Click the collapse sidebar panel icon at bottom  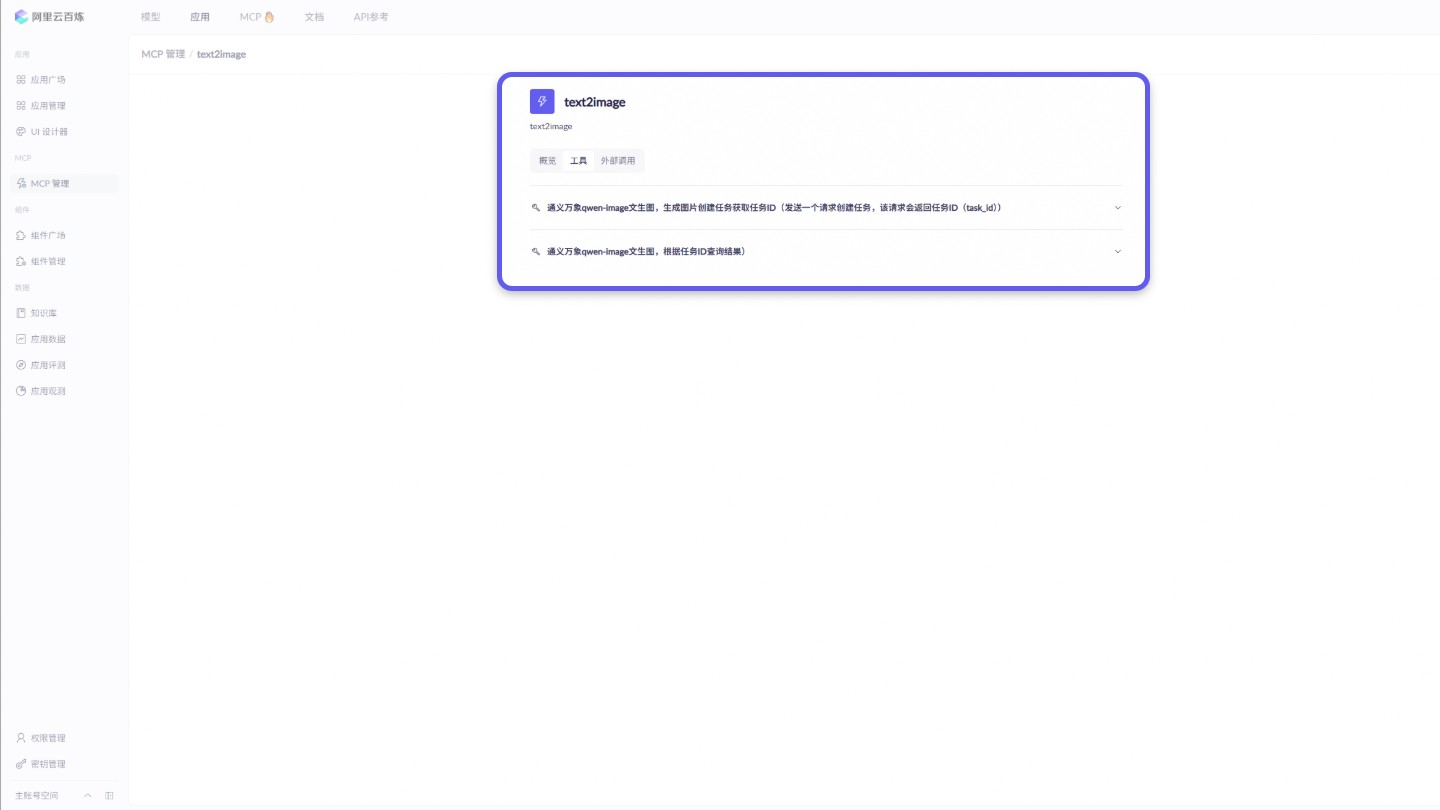click(110, 795)
